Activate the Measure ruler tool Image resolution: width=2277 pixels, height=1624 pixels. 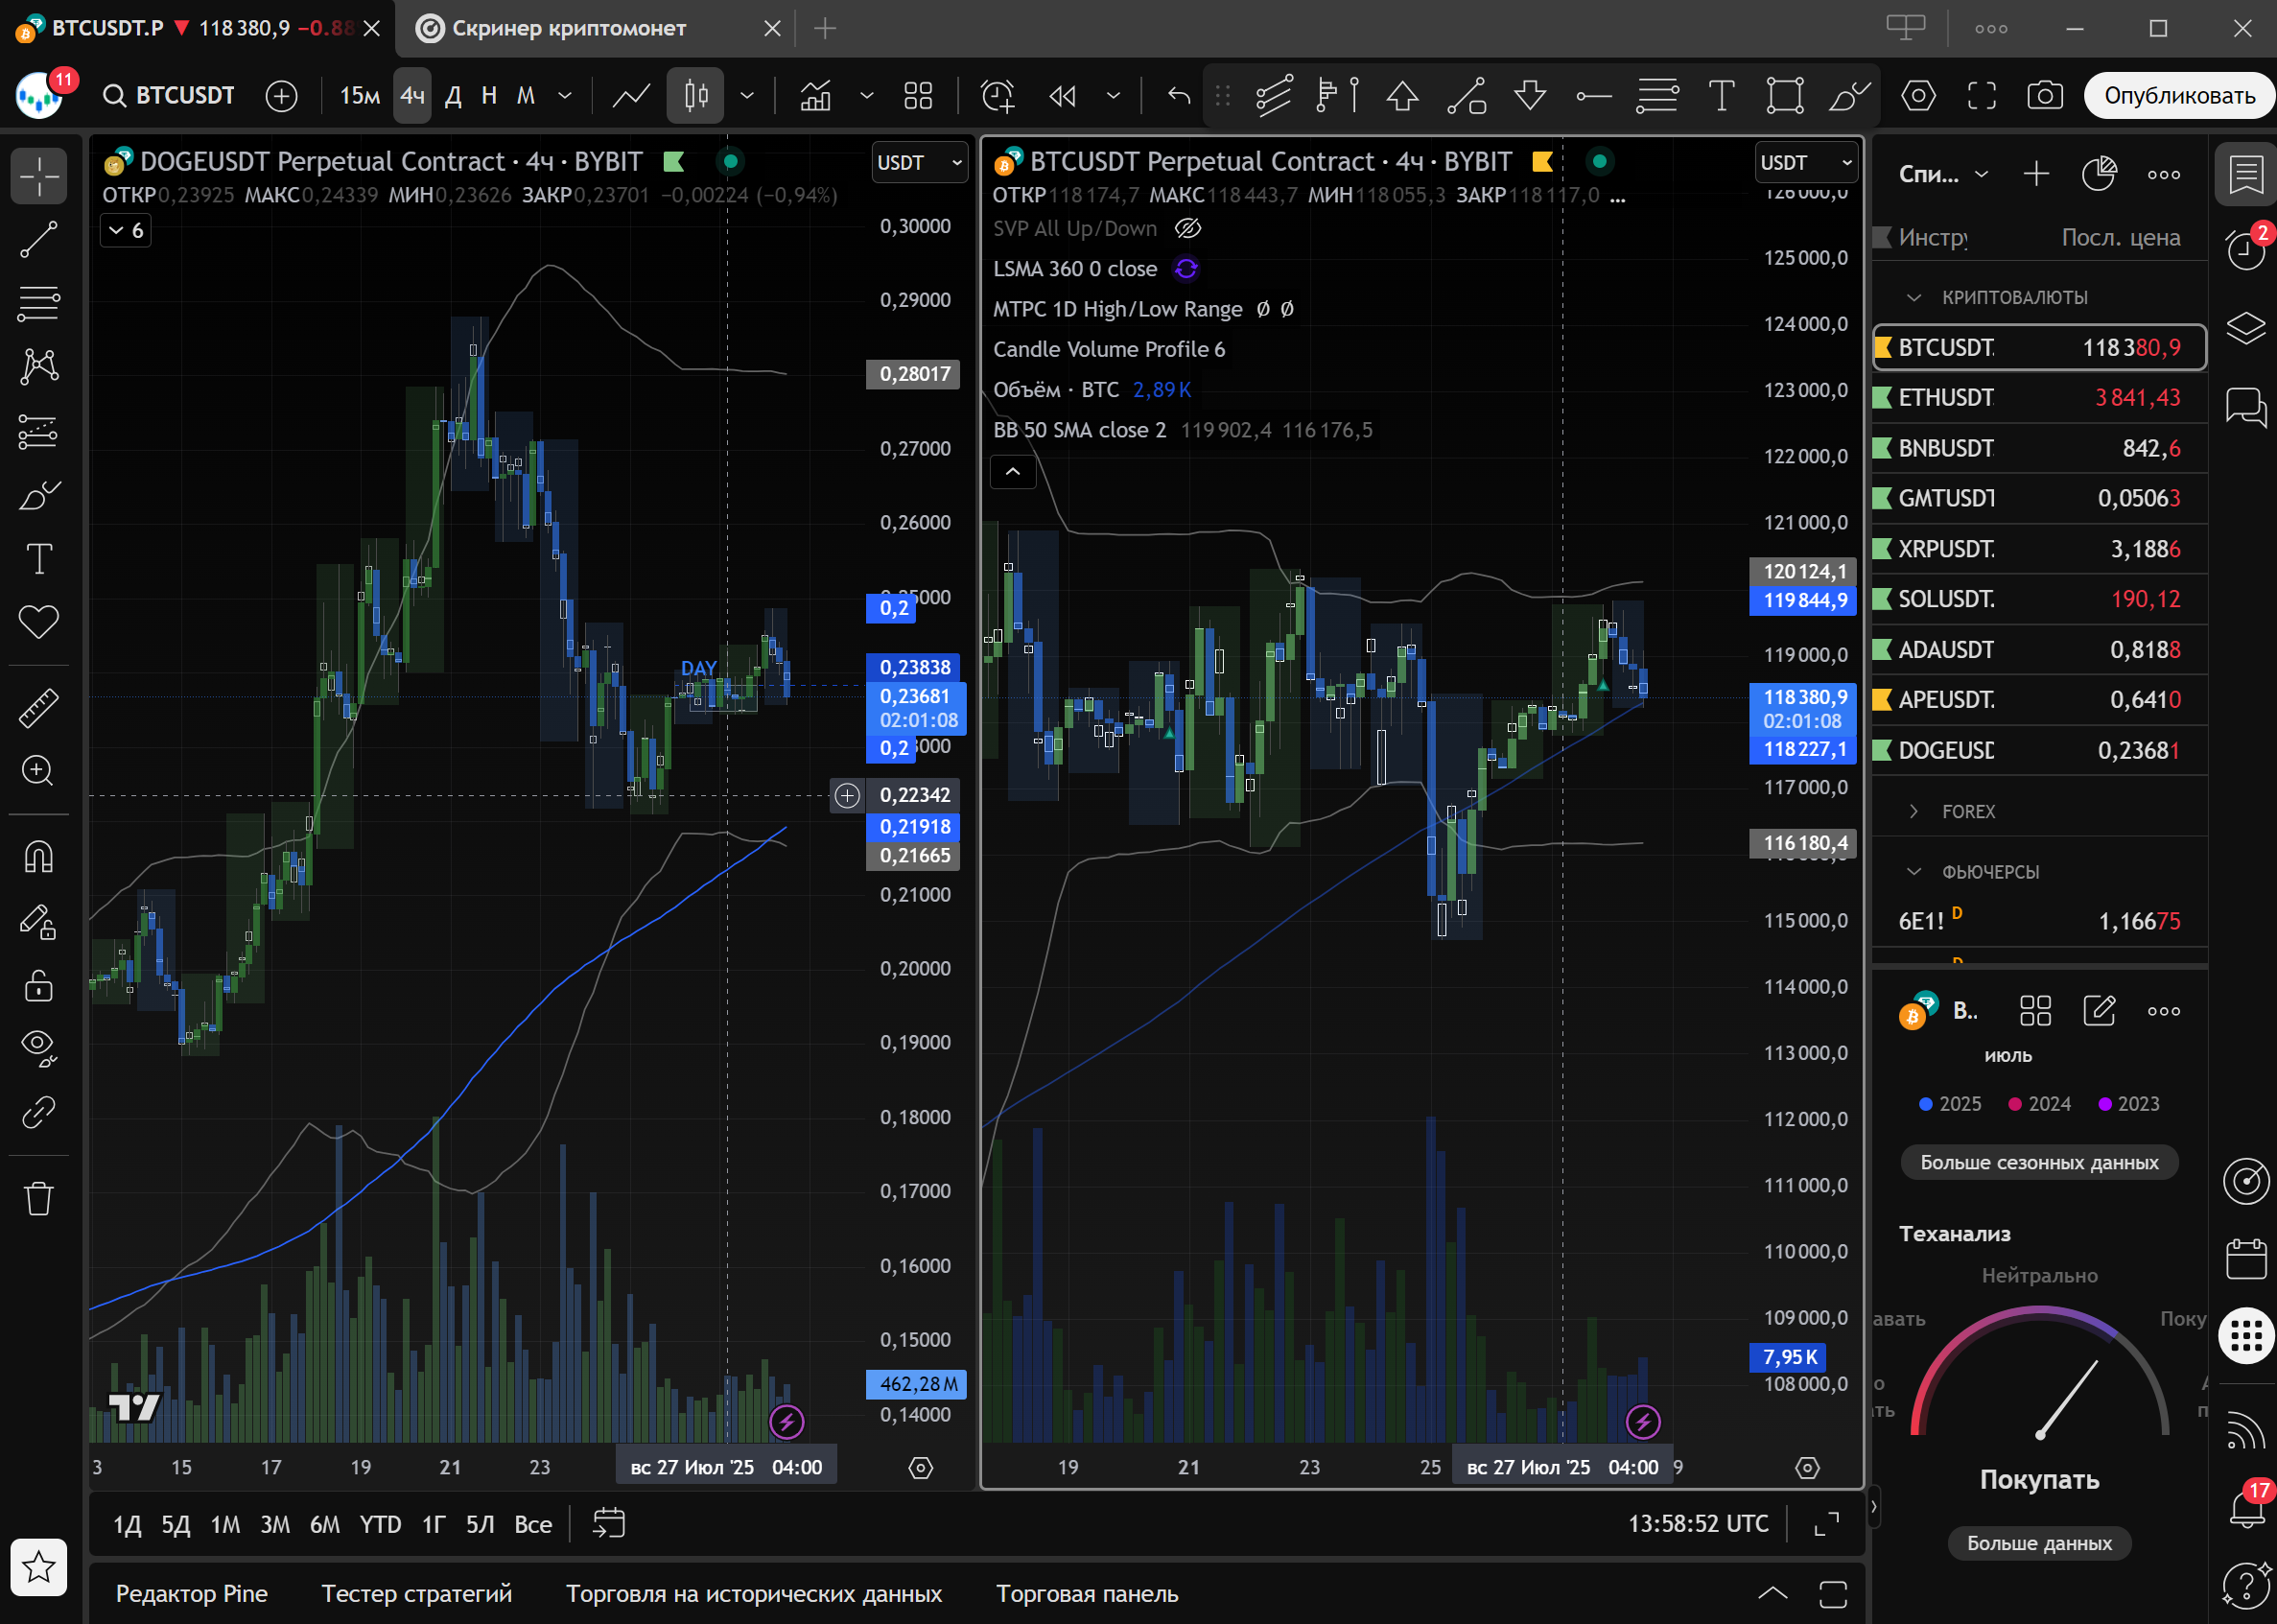tap(39, 708)
